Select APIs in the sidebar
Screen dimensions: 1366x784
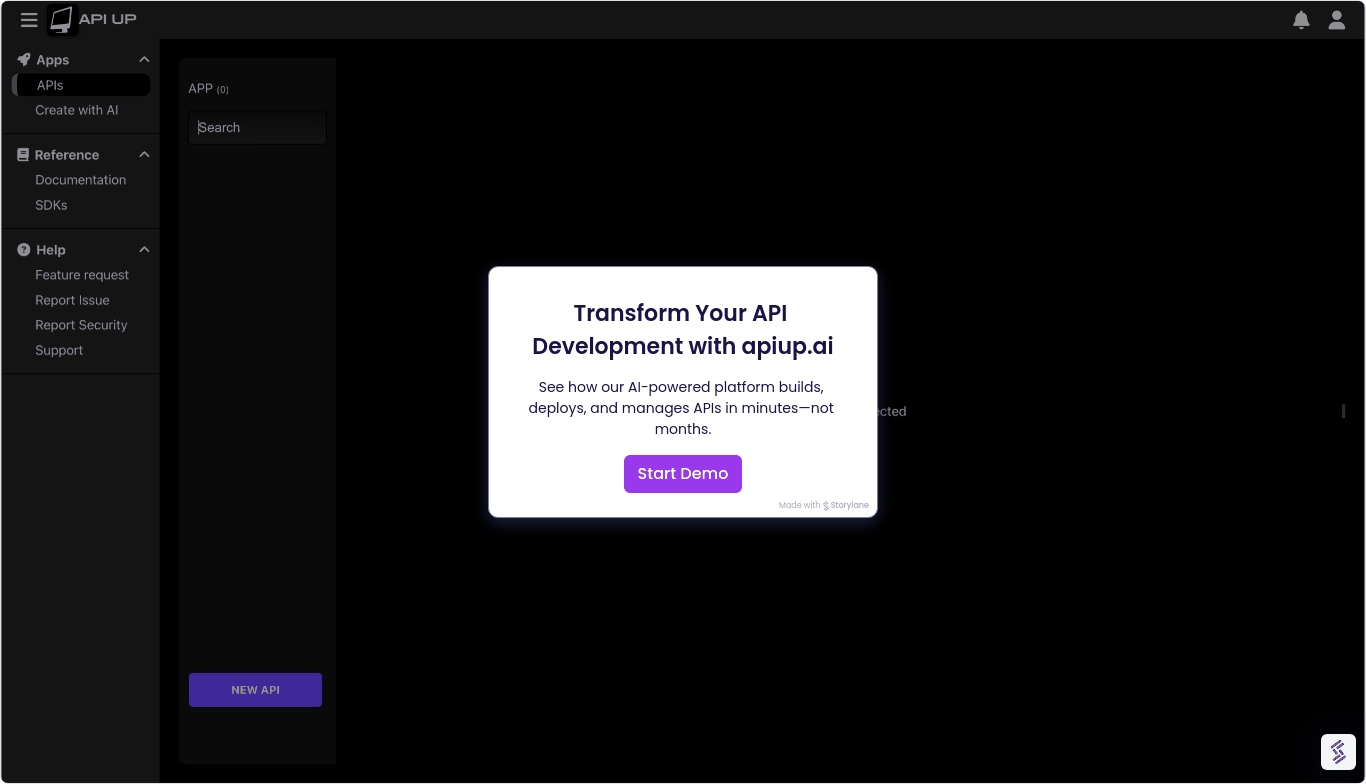point(50,85)
